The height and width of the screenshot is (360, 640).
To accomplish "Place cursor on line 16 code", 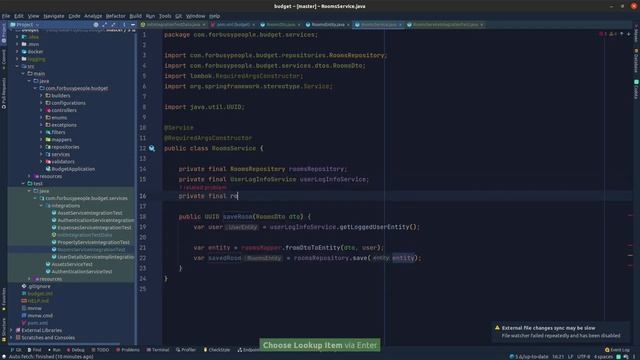I will pos(208,196).
